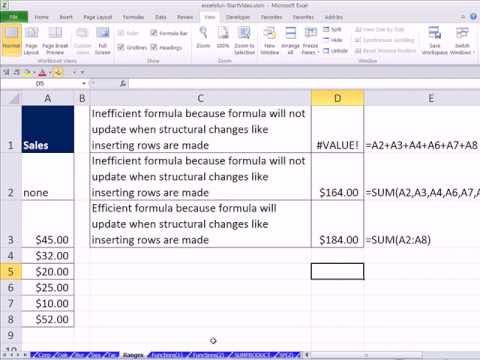Viewport: 480px width, 360px height.
Task: Open the Developer tab
Action: (238, 17)
